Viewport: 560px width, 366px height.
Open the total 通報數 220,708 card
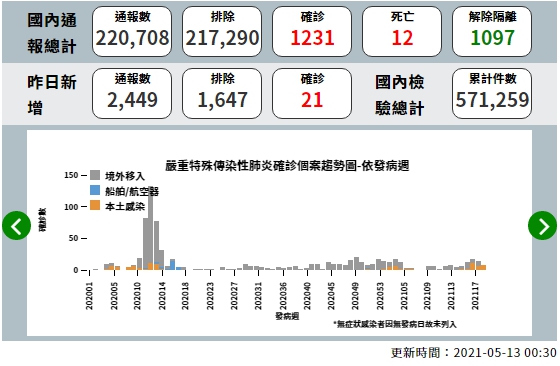click(x=132, y=31)
